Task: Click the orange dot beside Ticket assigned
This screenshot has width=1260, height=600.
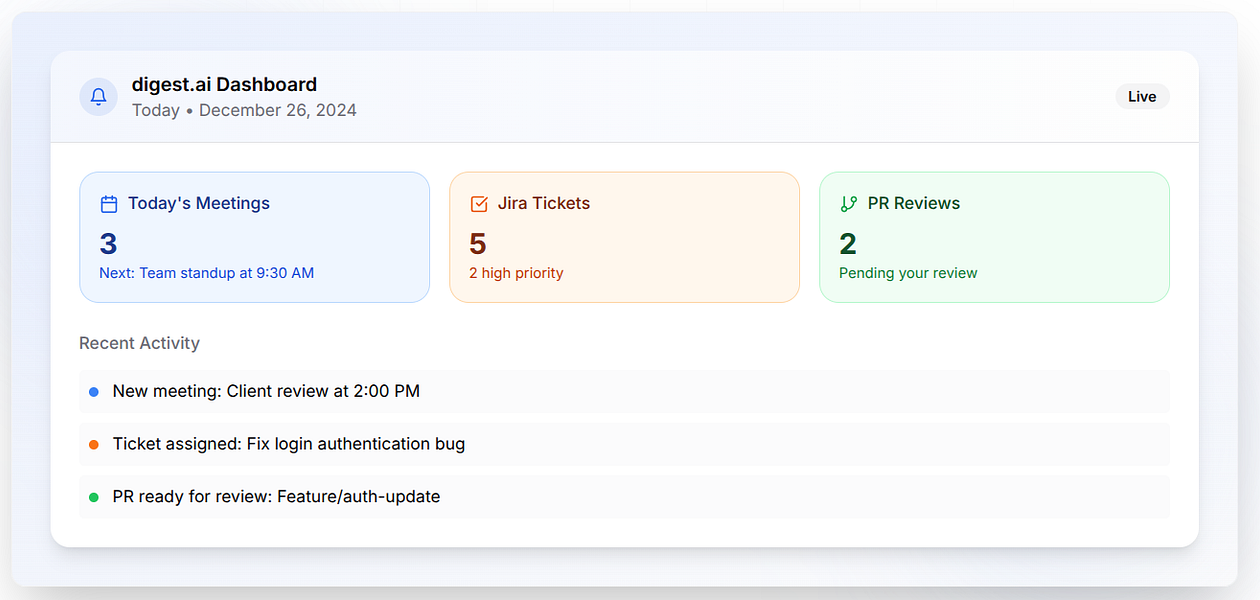Action: 94,444
